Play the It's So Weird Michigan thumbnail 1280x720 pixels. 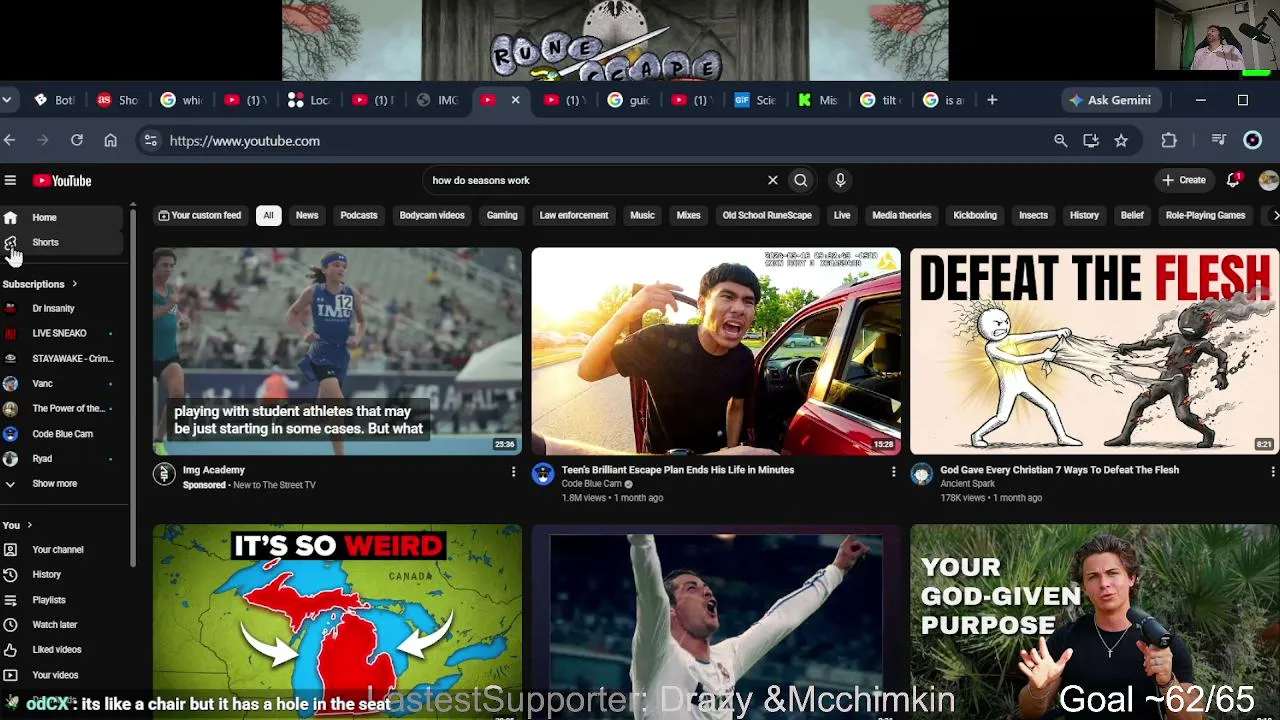pos(337,622)
